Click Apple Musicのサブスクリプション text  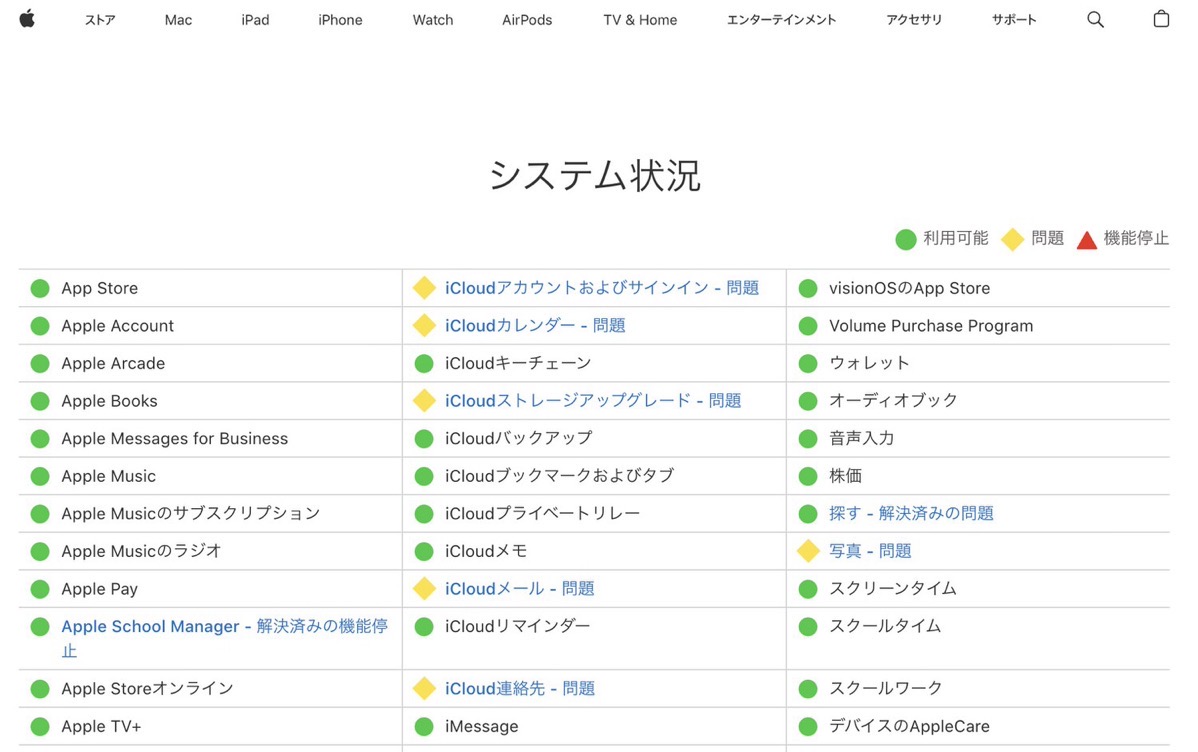point(191,514)
